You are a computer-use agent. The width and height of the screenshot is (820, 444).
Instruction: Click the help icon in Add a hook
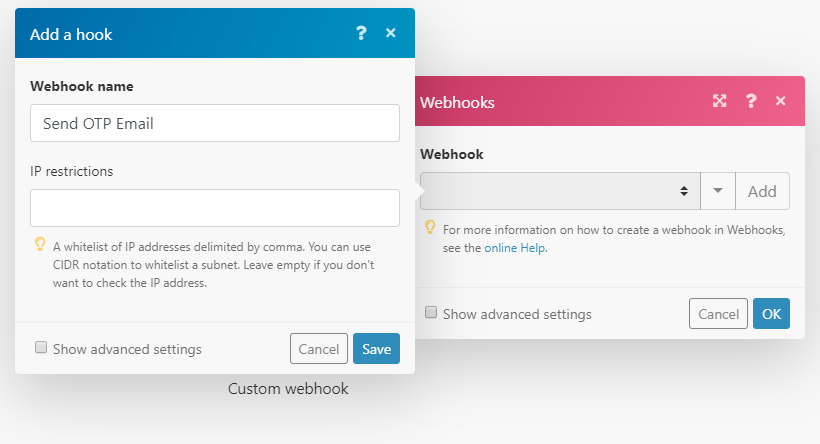(x=362, y=33)
